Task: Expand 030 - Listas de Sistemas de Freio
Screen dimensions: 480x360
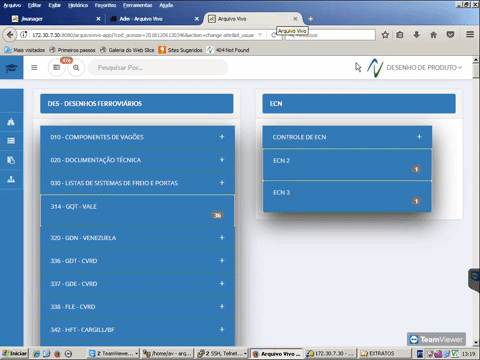Action: coord(222,183)
